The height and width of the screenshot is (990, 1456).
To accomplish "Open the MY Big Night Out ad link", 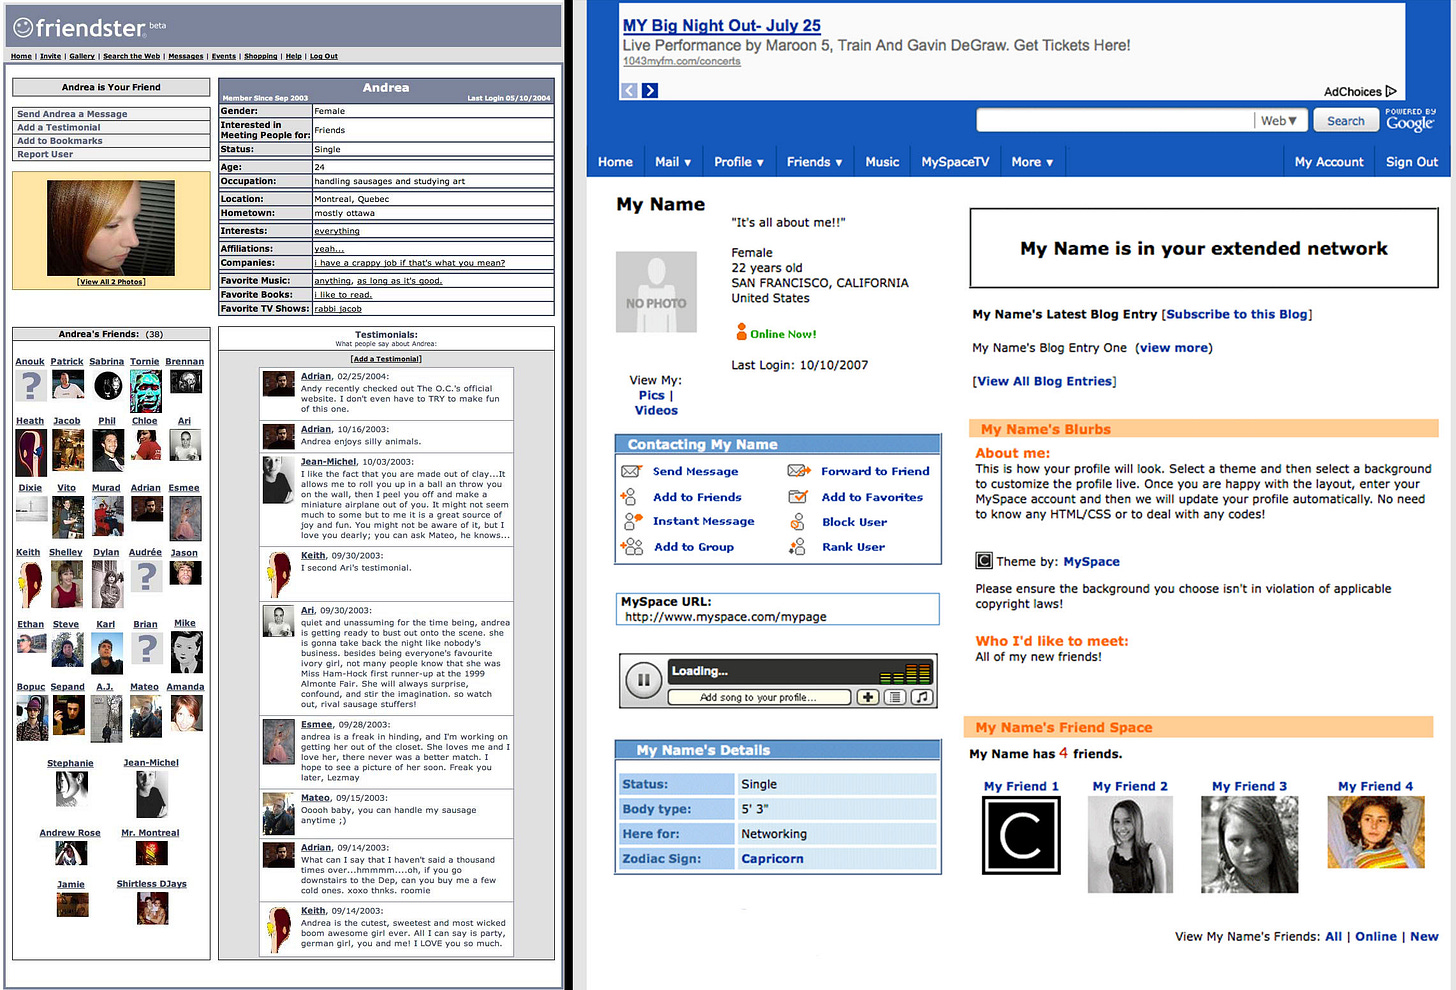I will click(x=721, y=25).
